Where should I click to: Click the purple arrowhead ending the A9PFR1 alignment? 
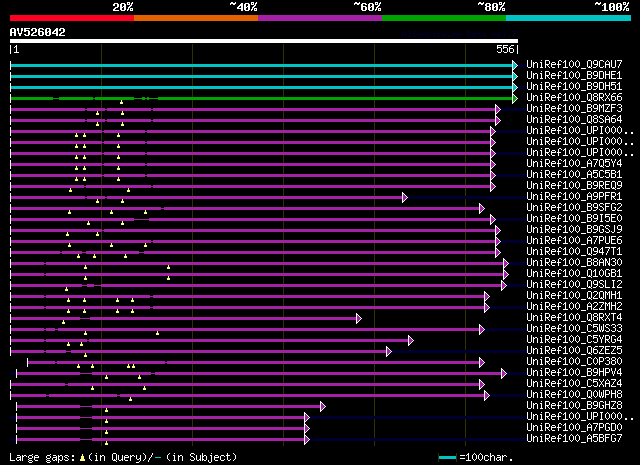coord(404,198)
